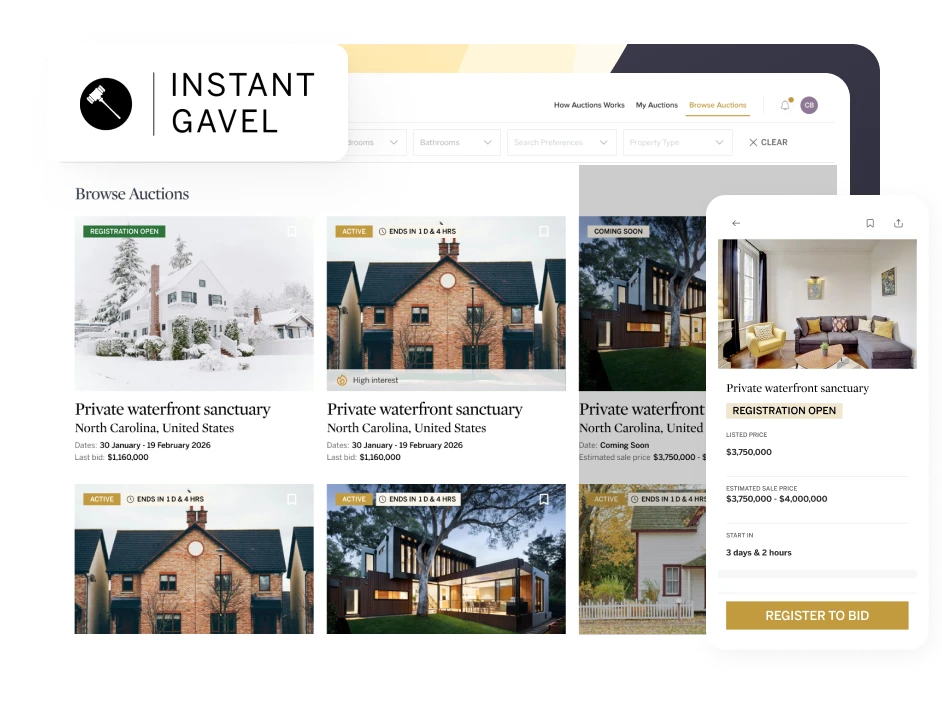This screenshot has width=942, height=701.
Task: Open How Auctions Works page
Action: 589,105
